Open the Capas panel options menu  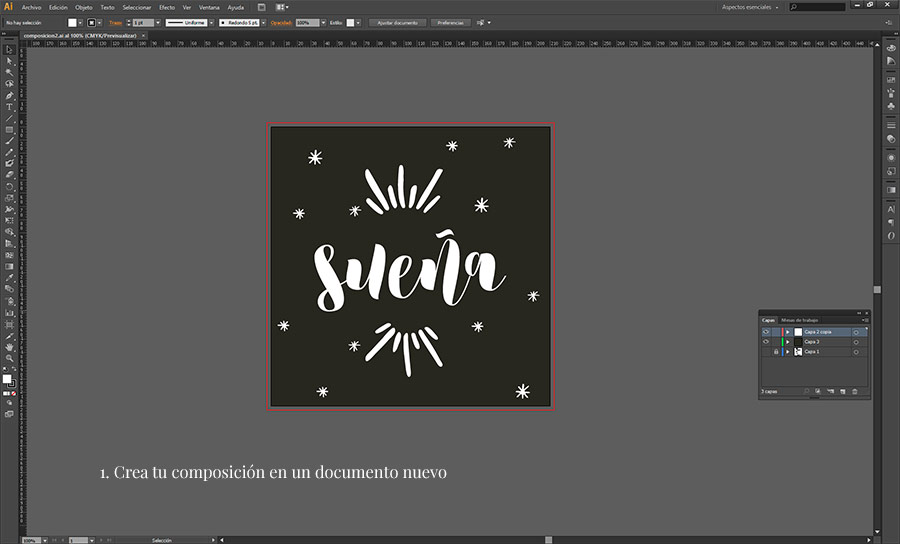click(x=865, y=320)
